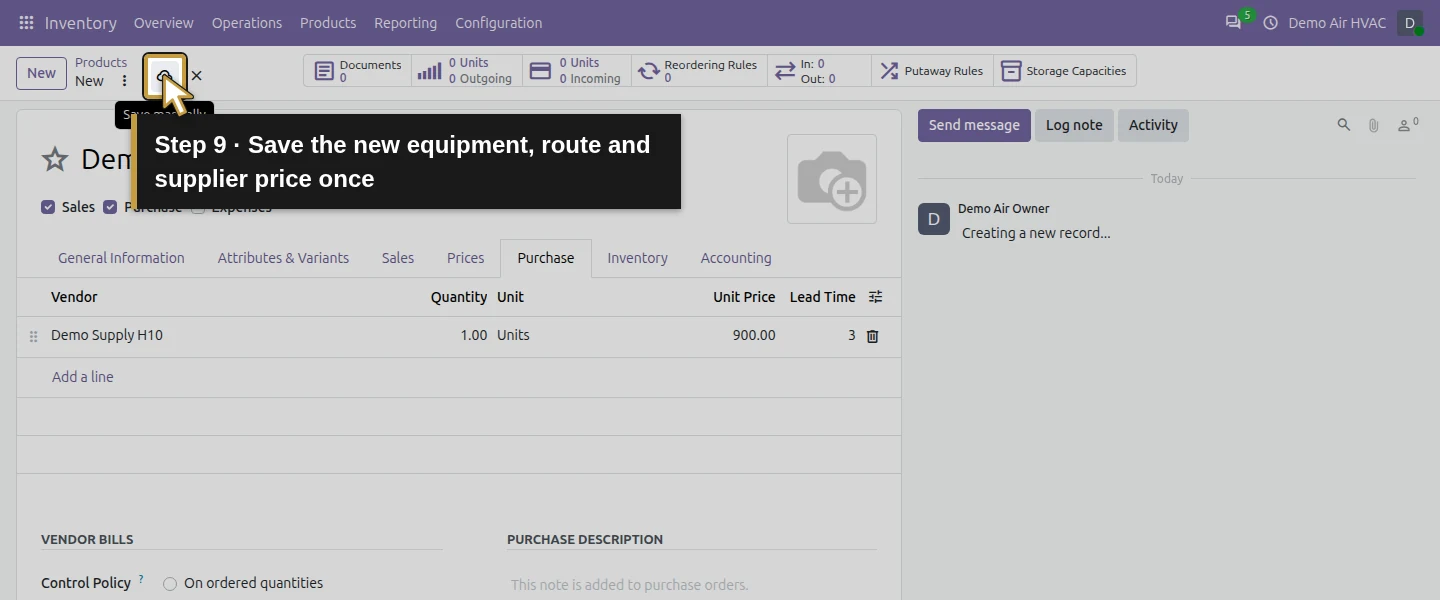Open Storage Capacities stat button

click(x=1064, y=71)
